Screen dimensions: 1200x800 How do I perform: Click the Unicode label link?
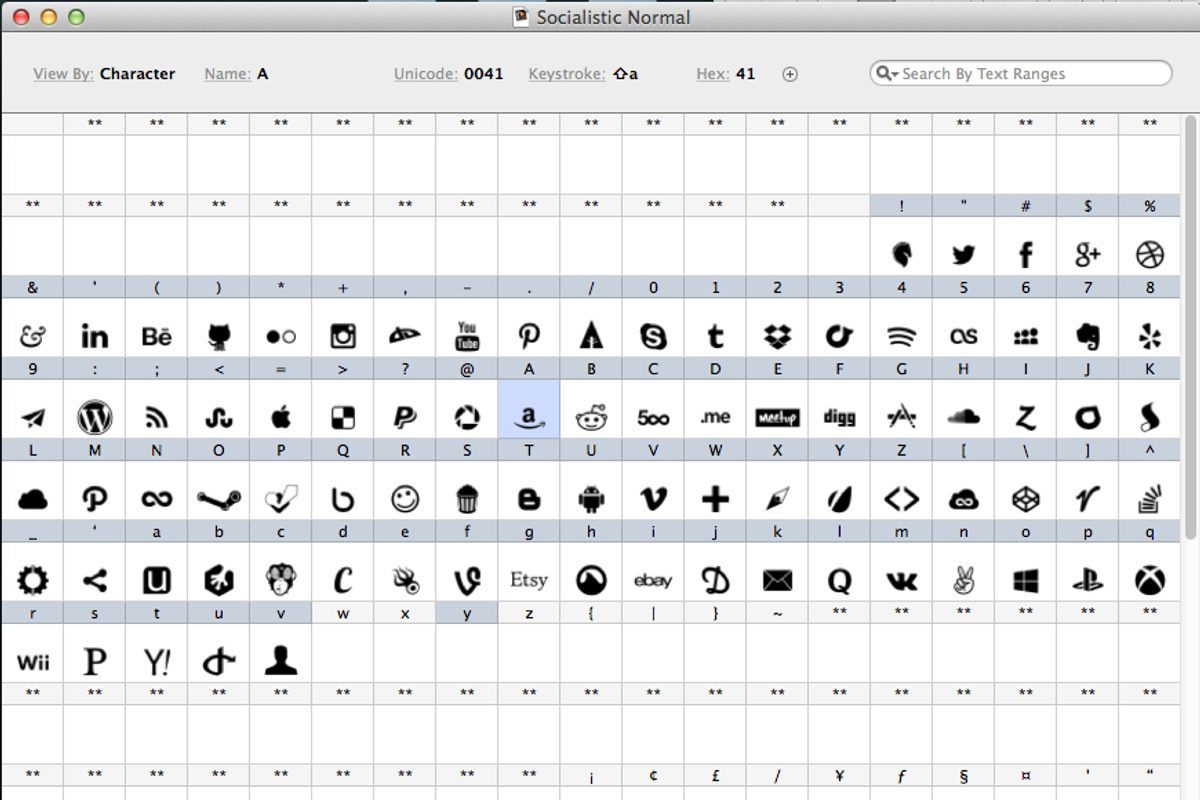click(x=425, y=74)
